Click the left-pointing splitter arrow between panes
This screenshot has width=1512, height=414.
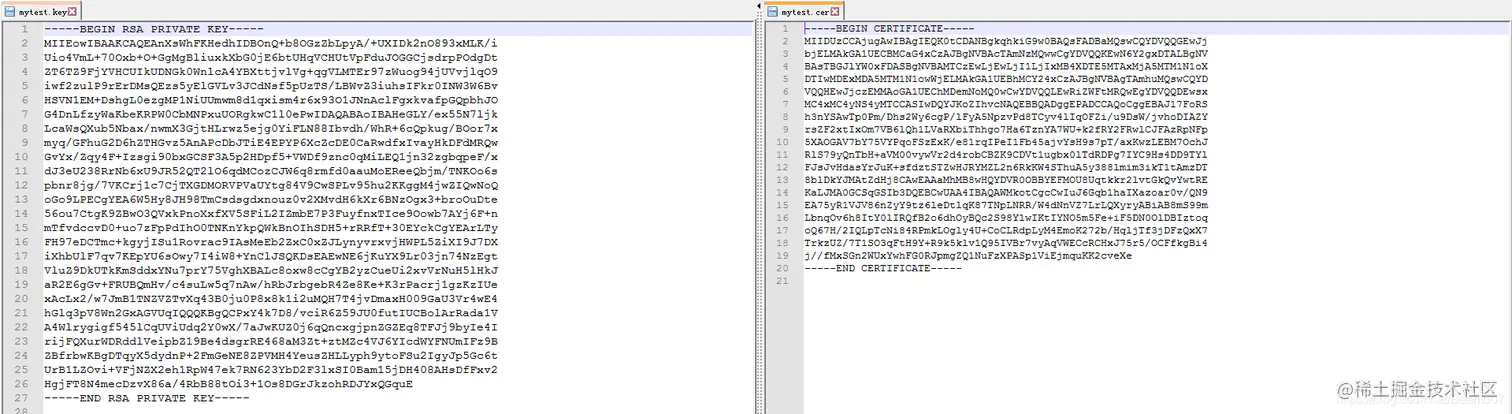(758, 5)
